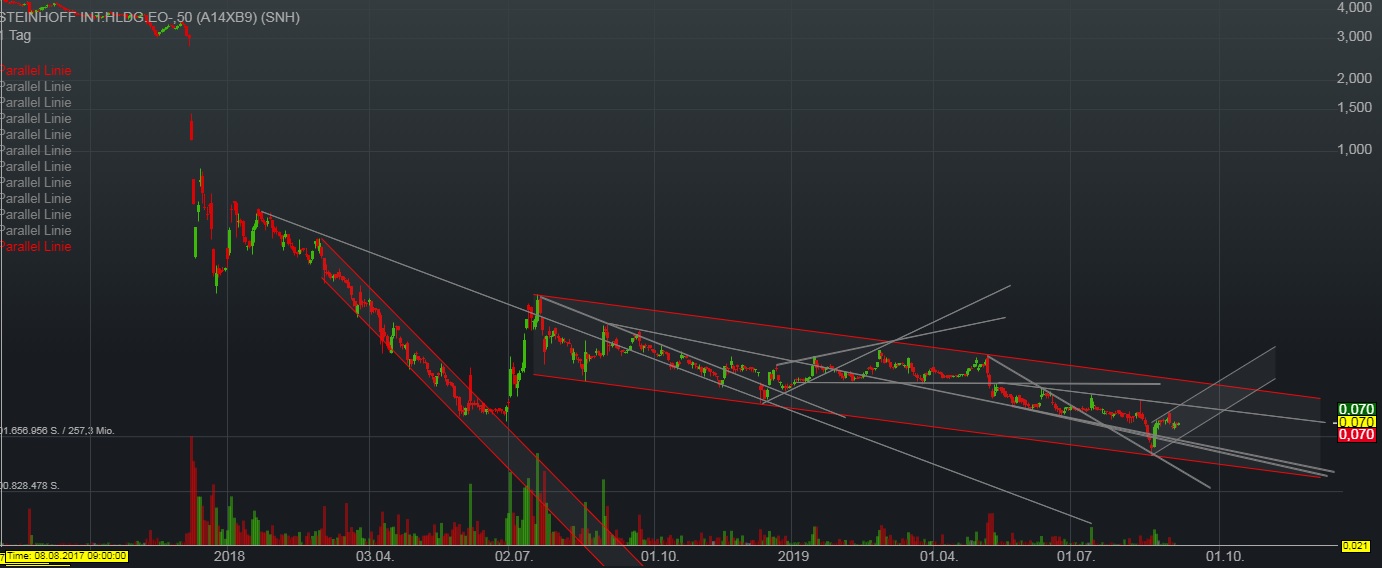Viewport: 1382px width, 568px height.
Task: Click the red 0,070 price tag
Action: [x=1356, y=435]
